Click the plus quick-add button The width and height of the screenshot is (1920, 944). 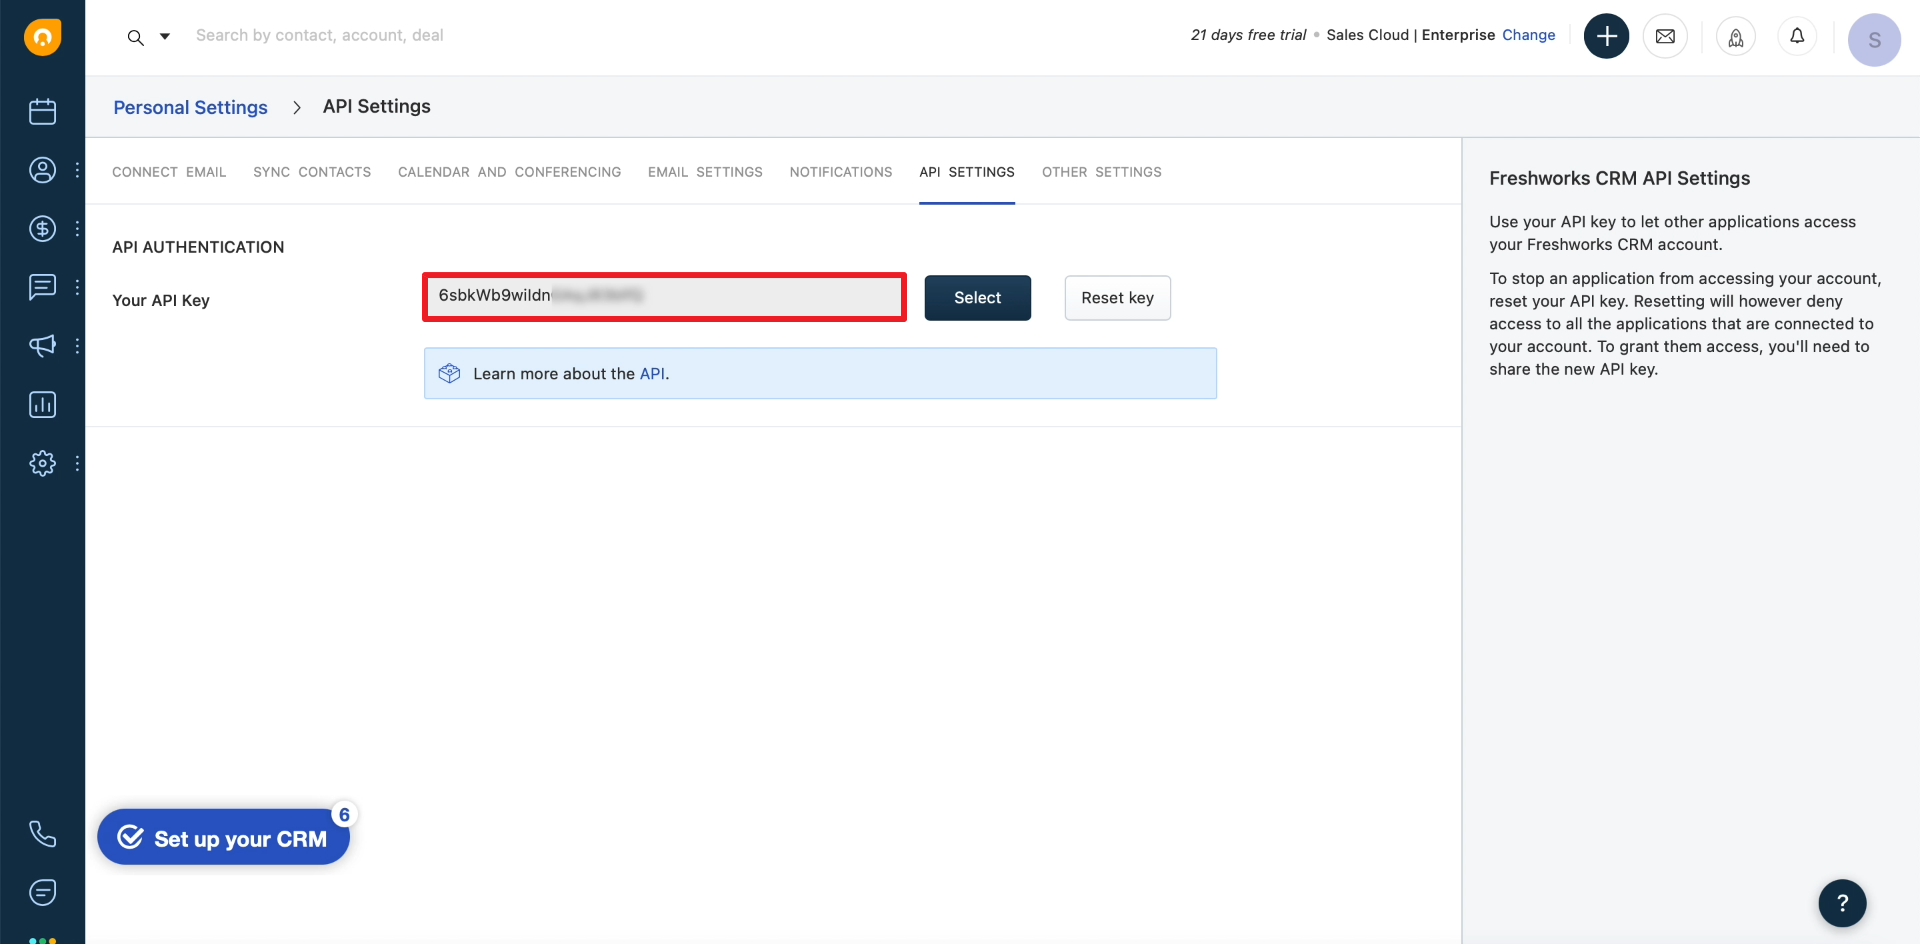1606,36
